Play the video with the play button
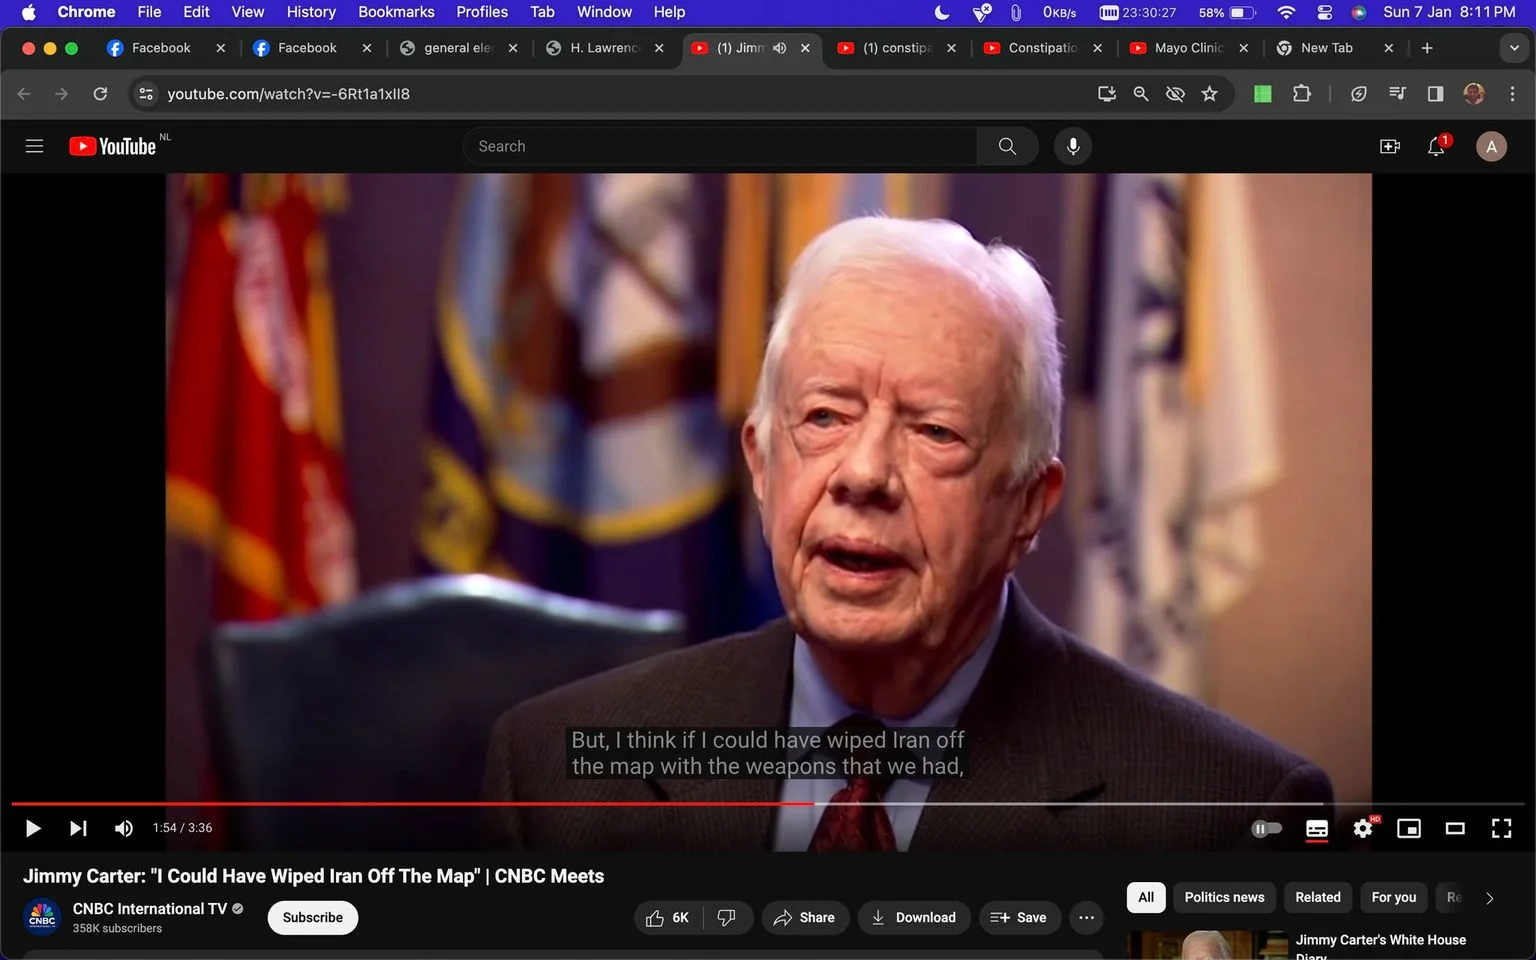This screenshot has height=960, width=1536. (32, 828)
